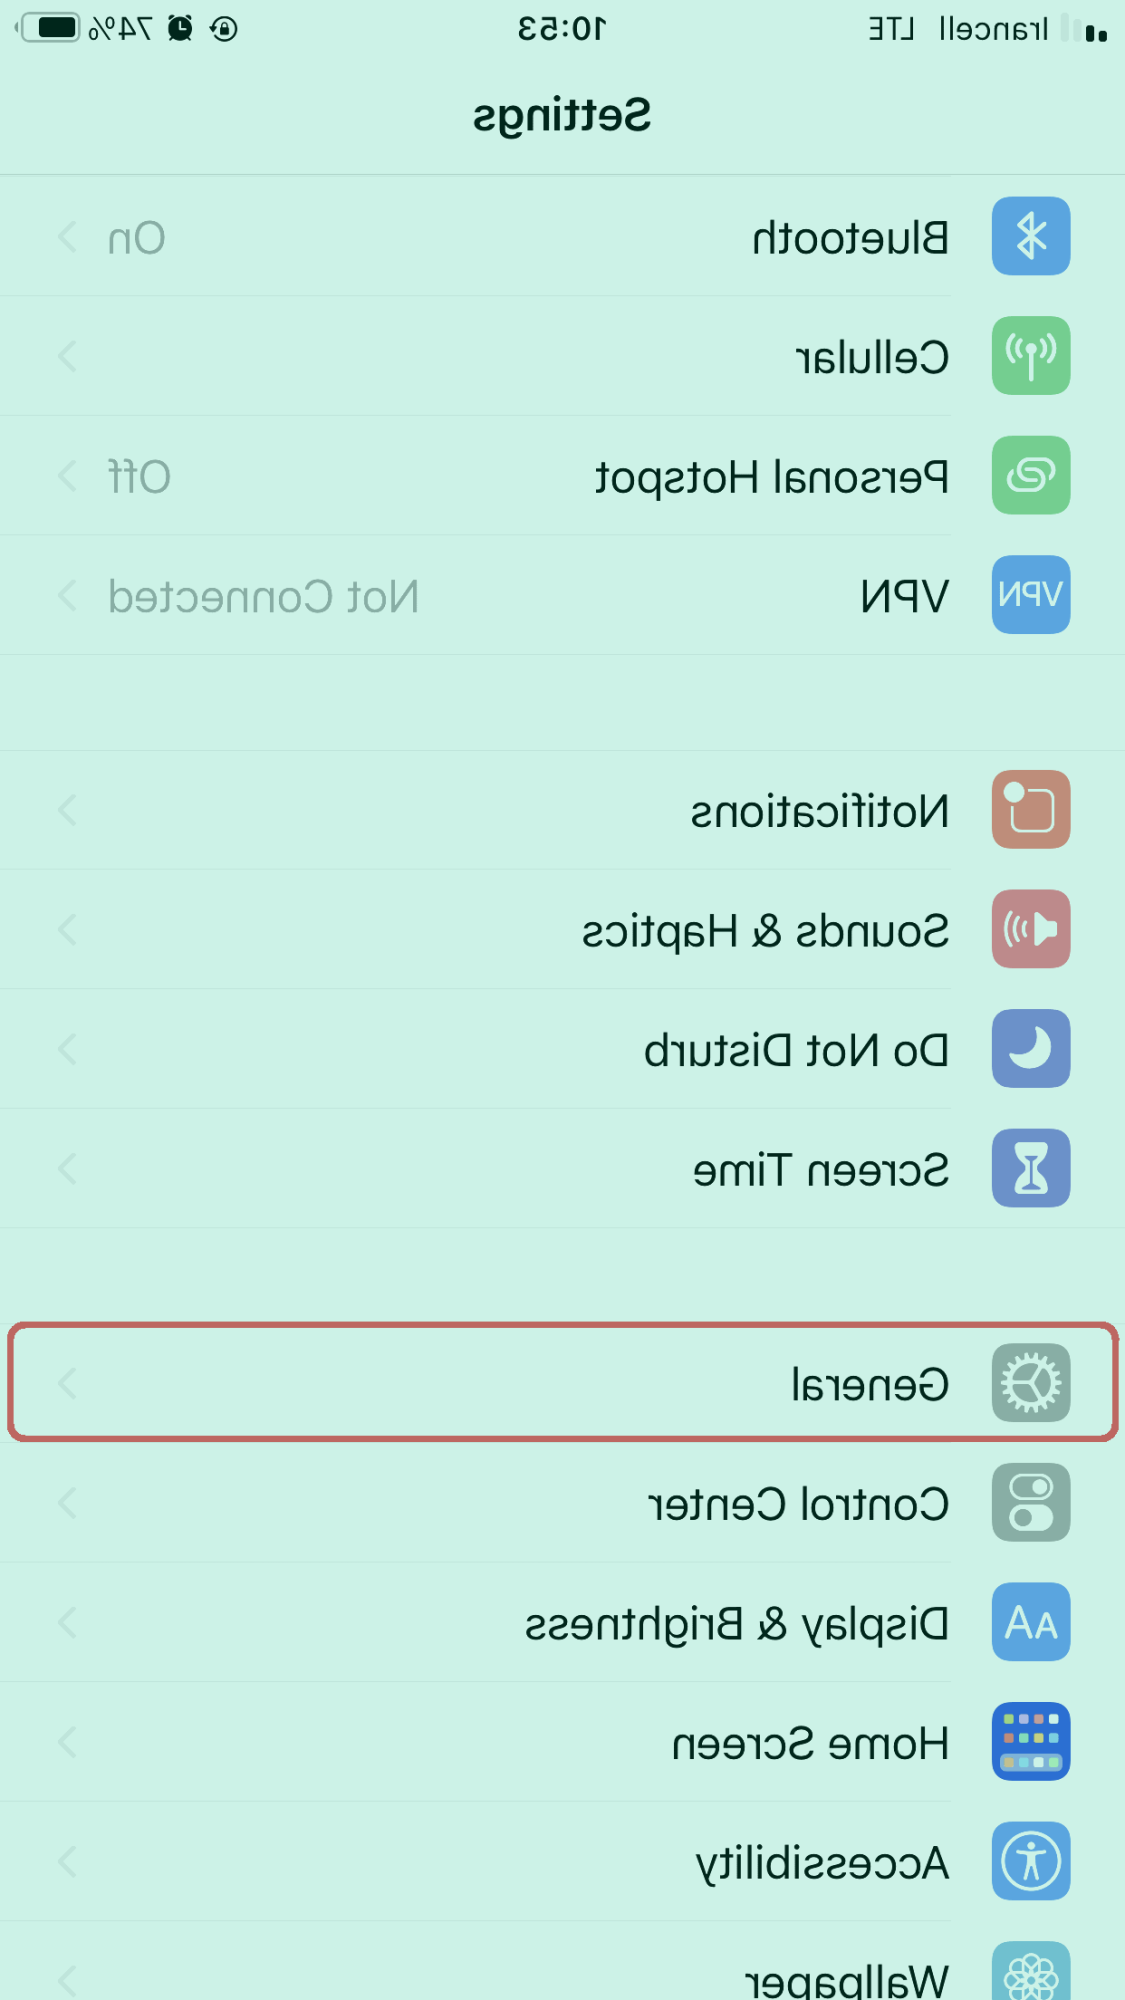Tap the green Cellular antenna icon
Image resolution: width=1125 pixels, height=2000 pixels.
(1030, 356)
